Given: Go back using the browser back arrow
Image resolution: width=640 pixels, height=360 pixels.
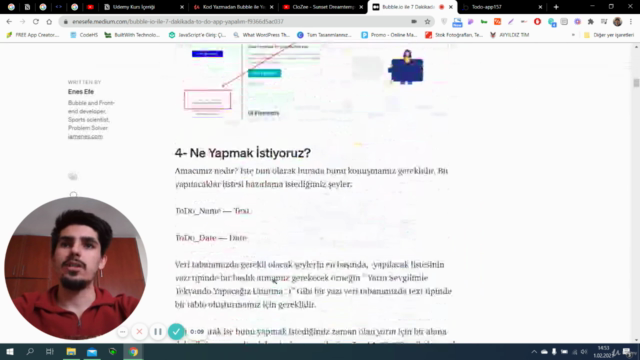Looking at the screenshot, I should coord(9,22).
